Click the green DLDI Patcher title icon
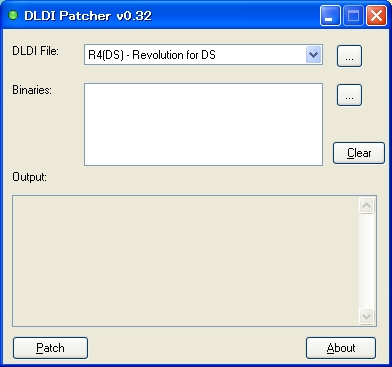The image size is (392, 367). (13, 15)
